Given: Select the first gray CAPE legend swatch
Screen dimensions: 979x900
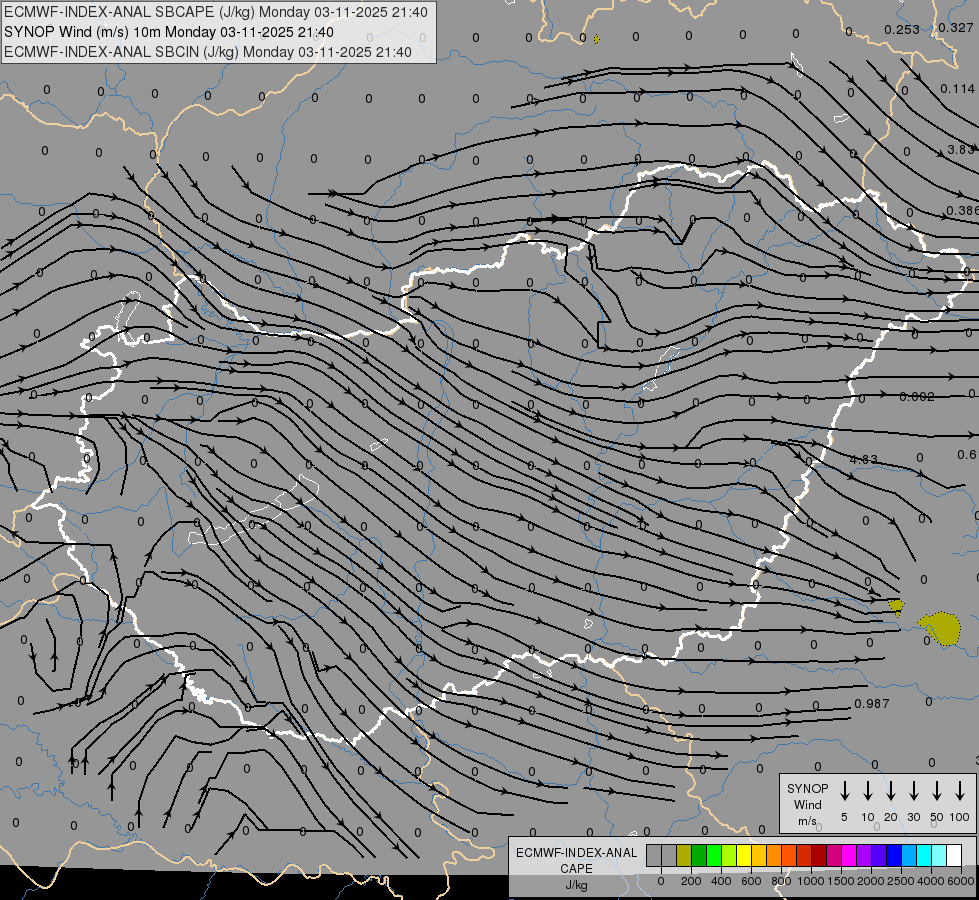Looking at the screenshot, I should pos(654,855).
